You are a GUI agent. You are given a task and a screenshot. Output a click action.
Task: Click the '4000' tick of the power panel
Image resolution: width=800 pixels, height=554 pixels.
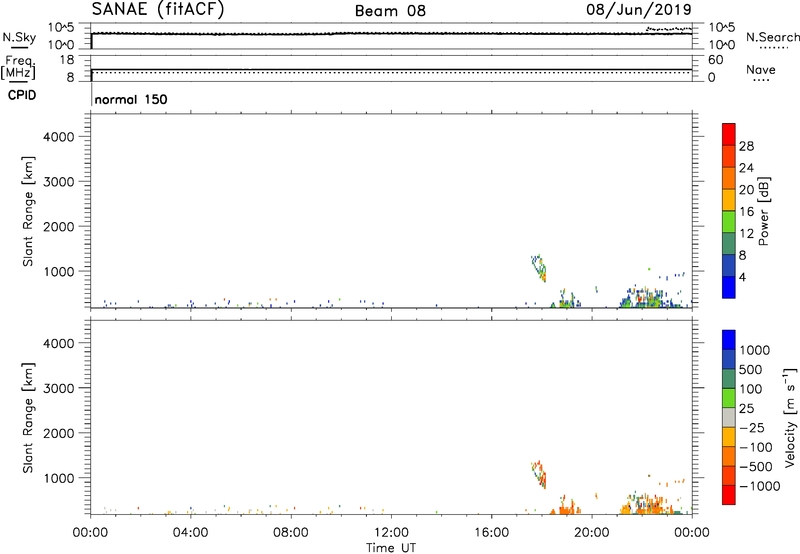58,137
